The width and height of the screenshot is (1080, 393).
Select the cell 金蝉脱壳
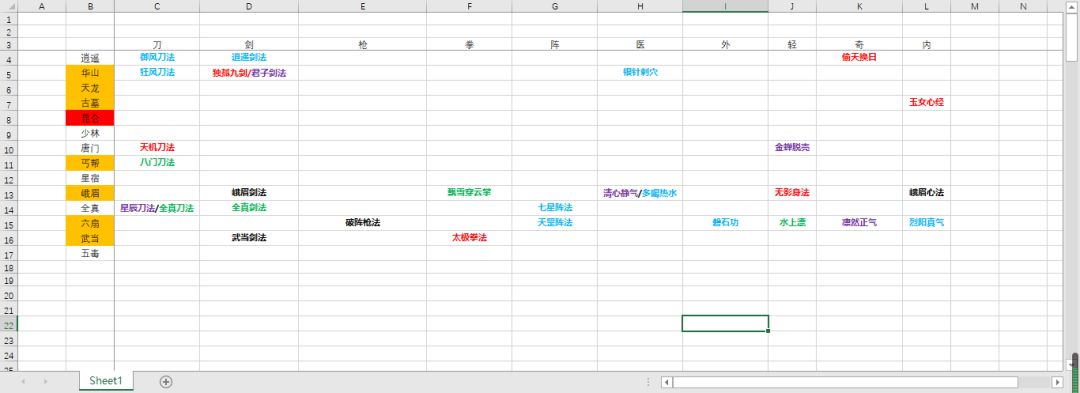792,147
